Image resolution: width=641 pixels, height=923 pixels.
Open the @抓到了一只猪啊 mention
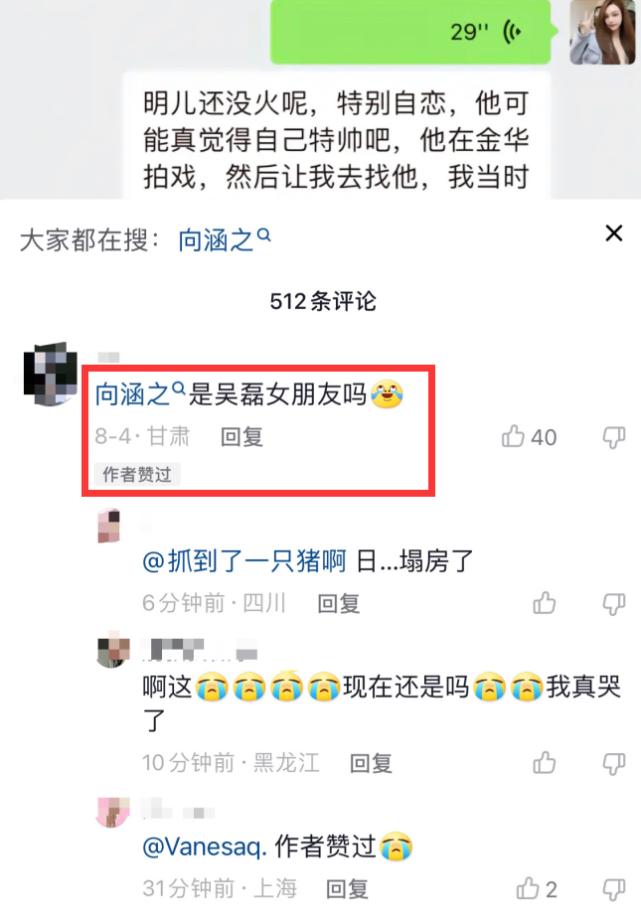pyautogui.click(x=244, y=561)
